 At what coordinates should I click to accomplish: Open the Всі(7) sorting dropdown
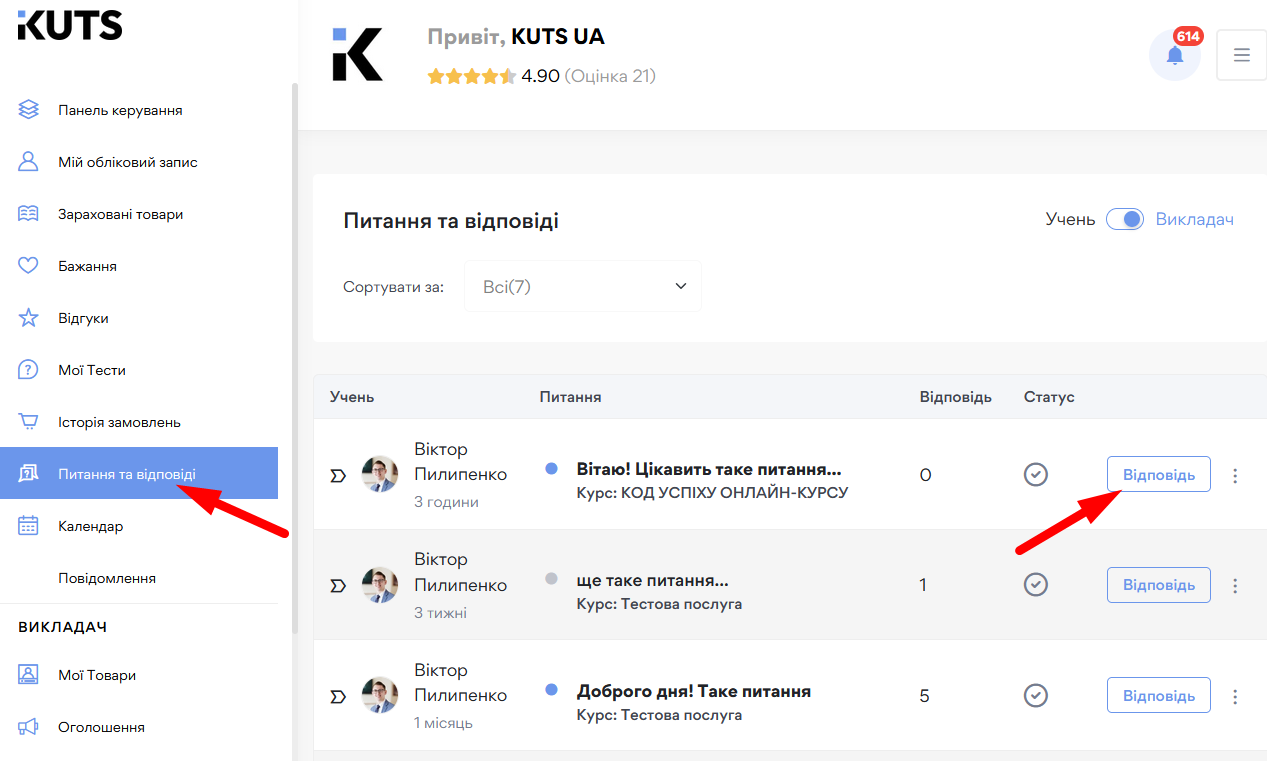click(583, 285)
